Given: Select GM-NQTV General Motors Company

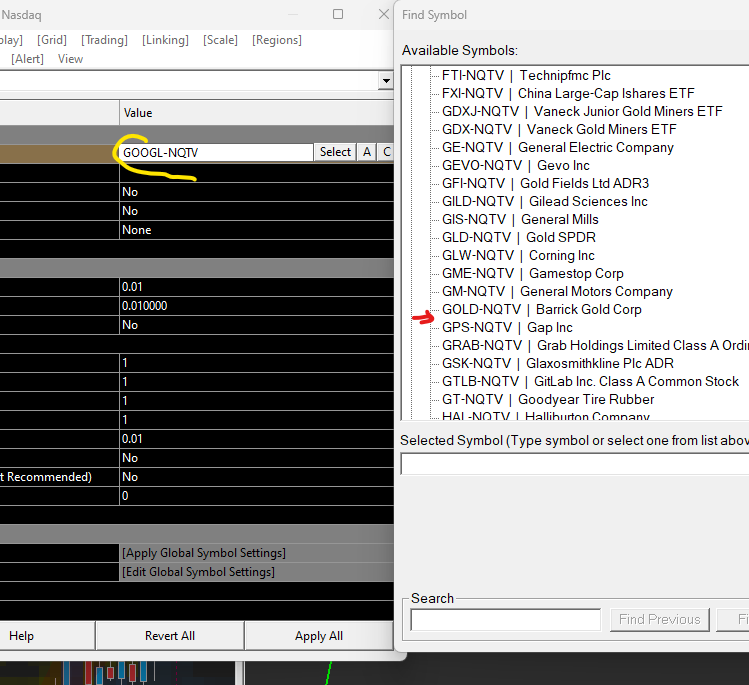Looking at the screenshot, I should [557, 291].
